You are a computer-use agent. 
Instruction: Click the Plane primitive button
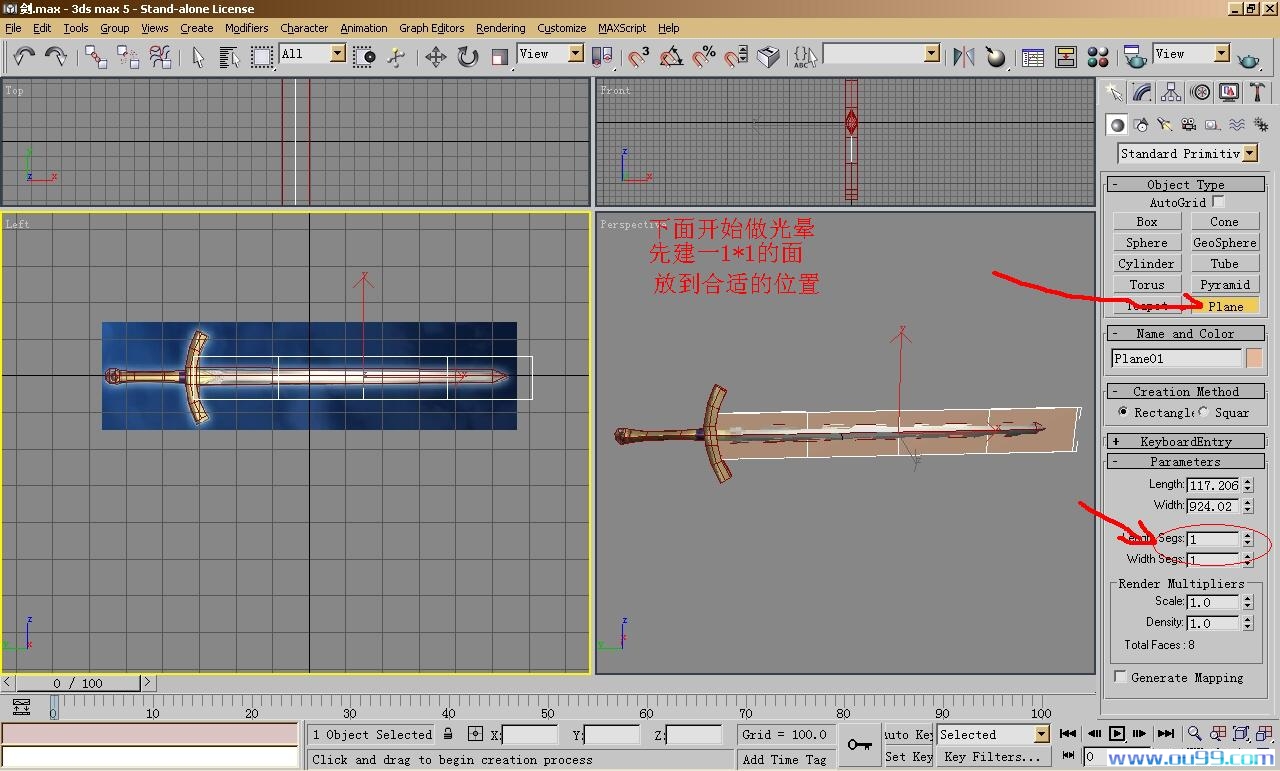(x=1225, y=306)
